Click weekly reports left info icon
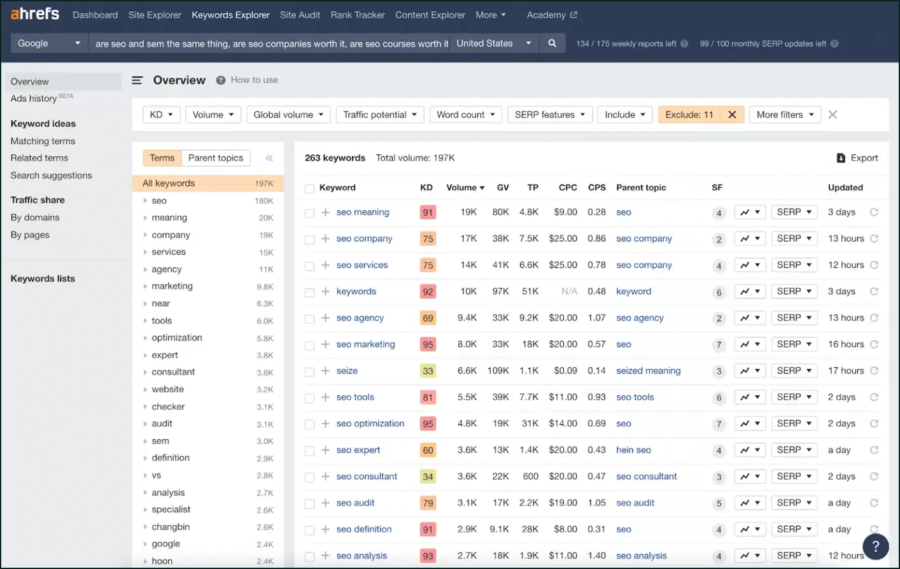Viewport: 900px width, 569px height. coord(684,44)
